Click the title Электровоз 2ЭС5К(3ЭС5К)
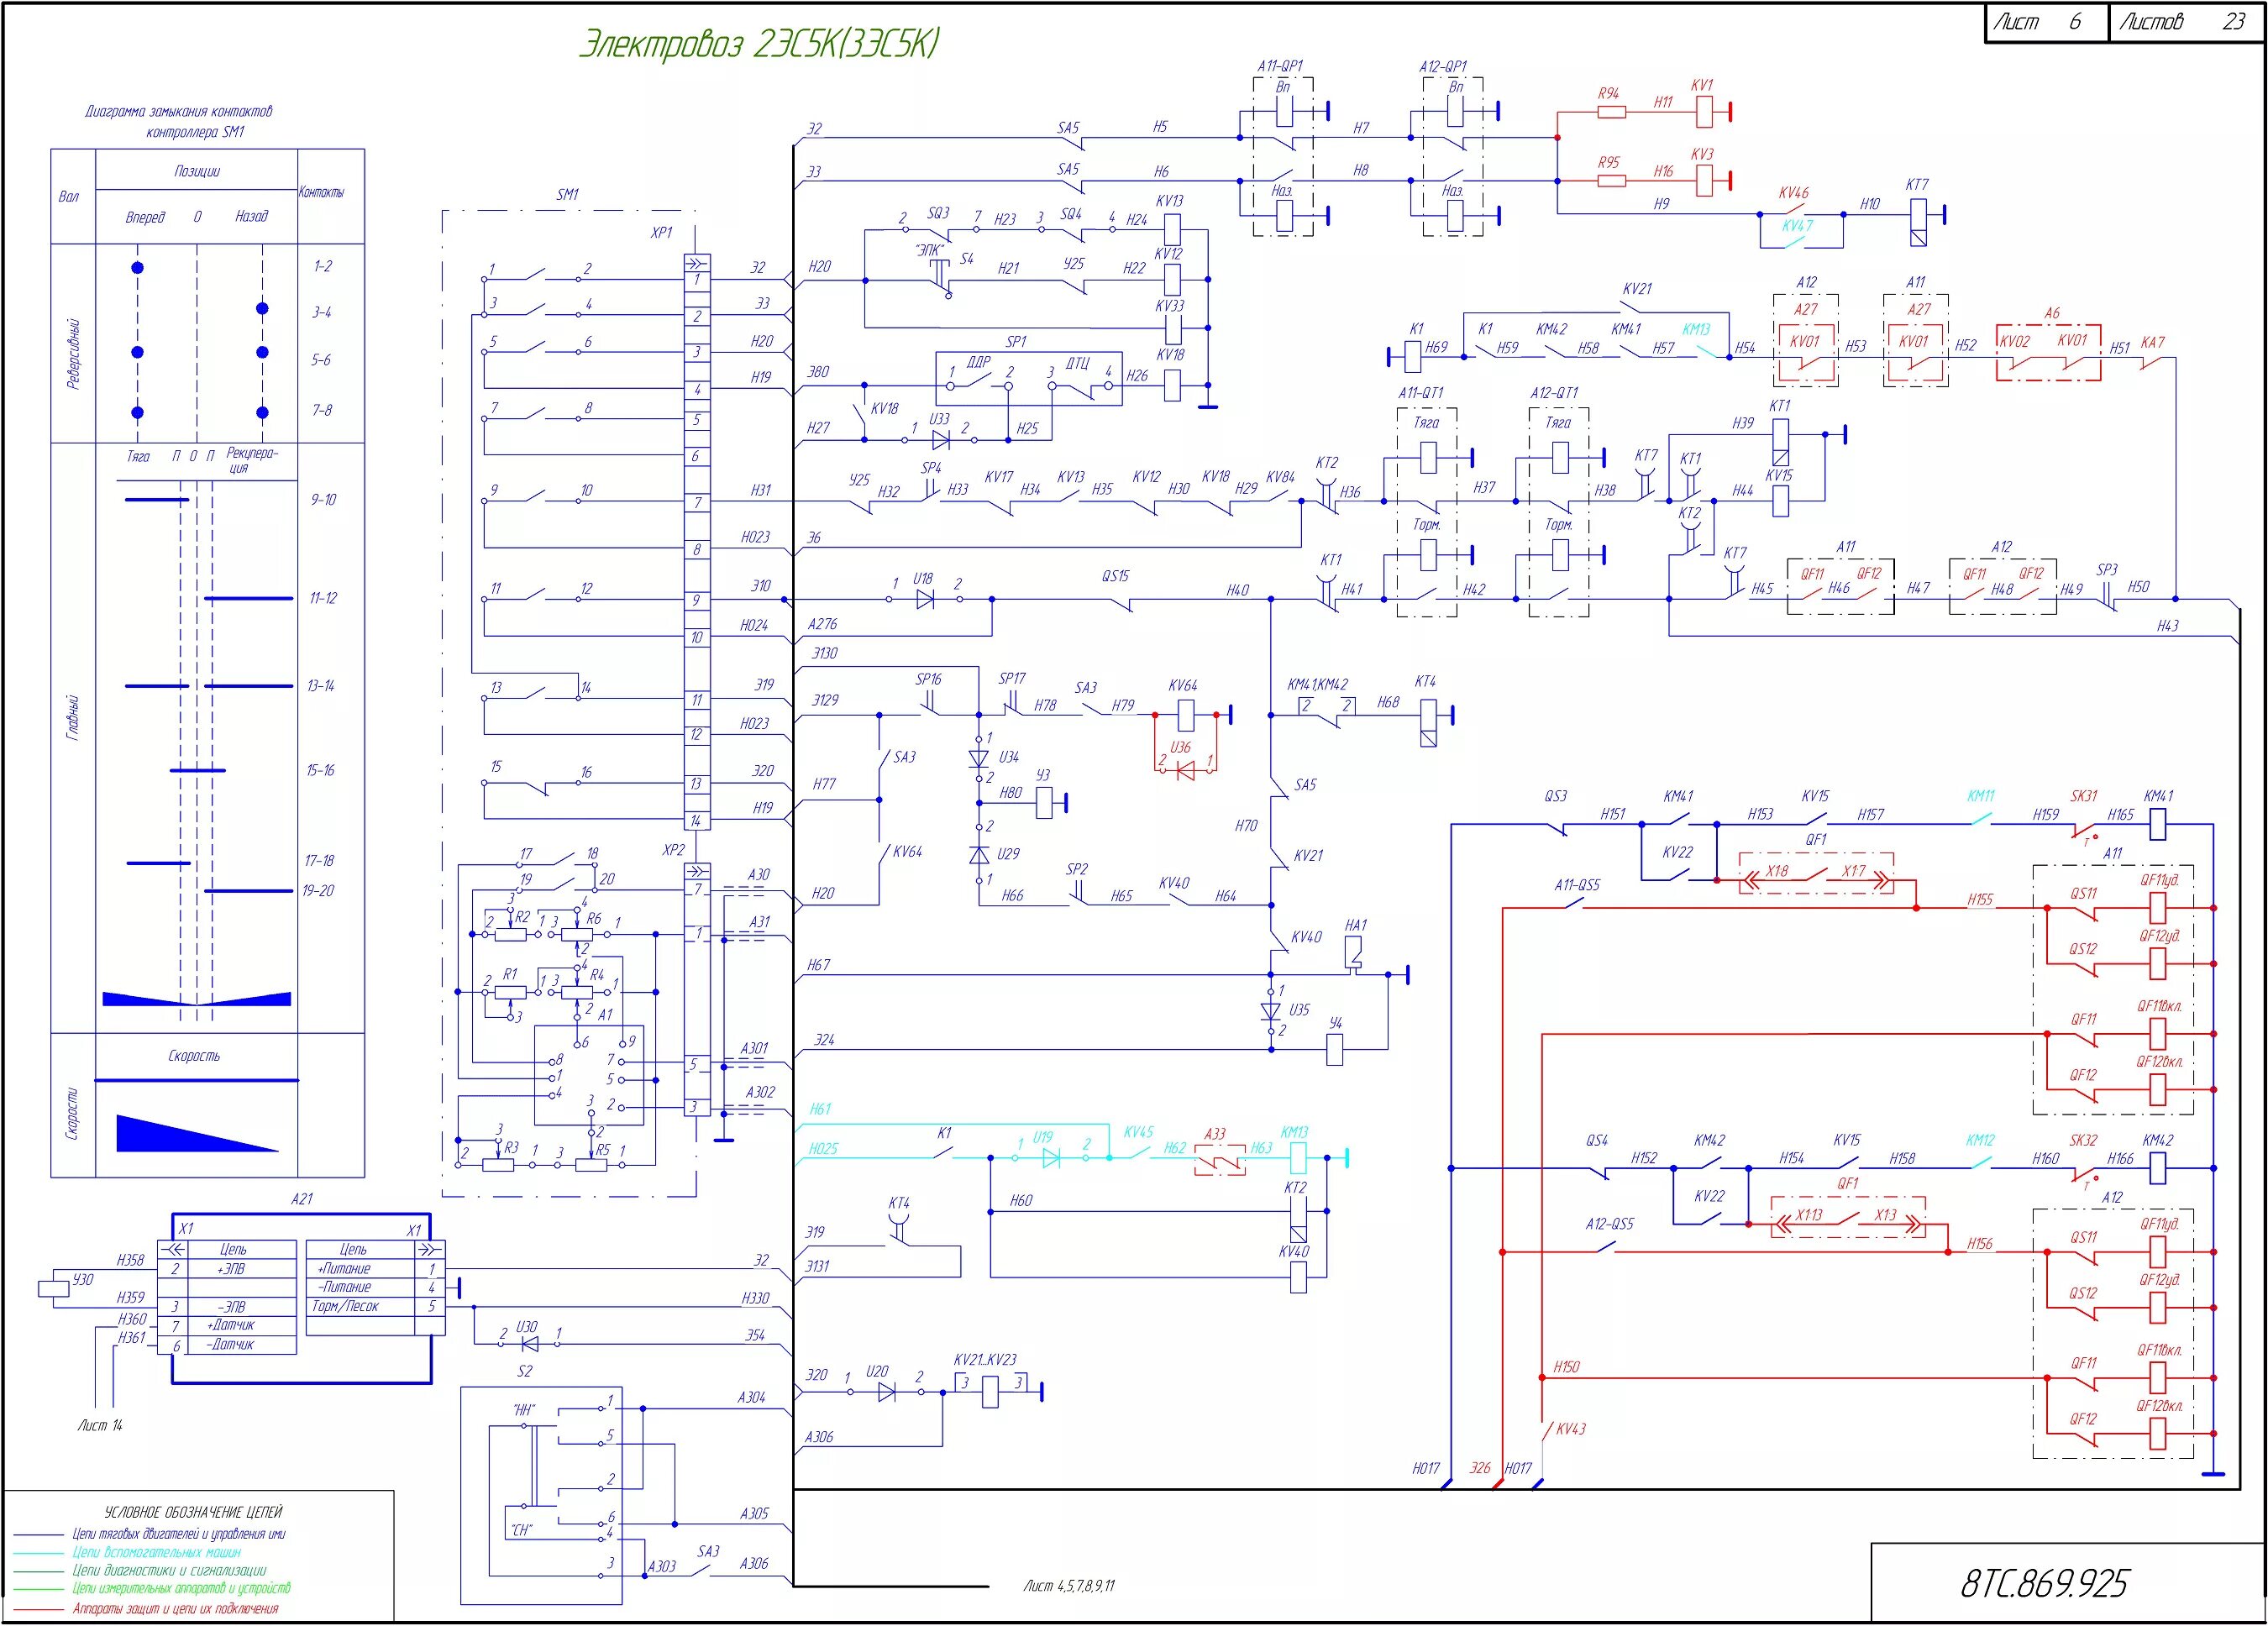This screenshot has width=2268, height=1626. (x=760, y=45)
